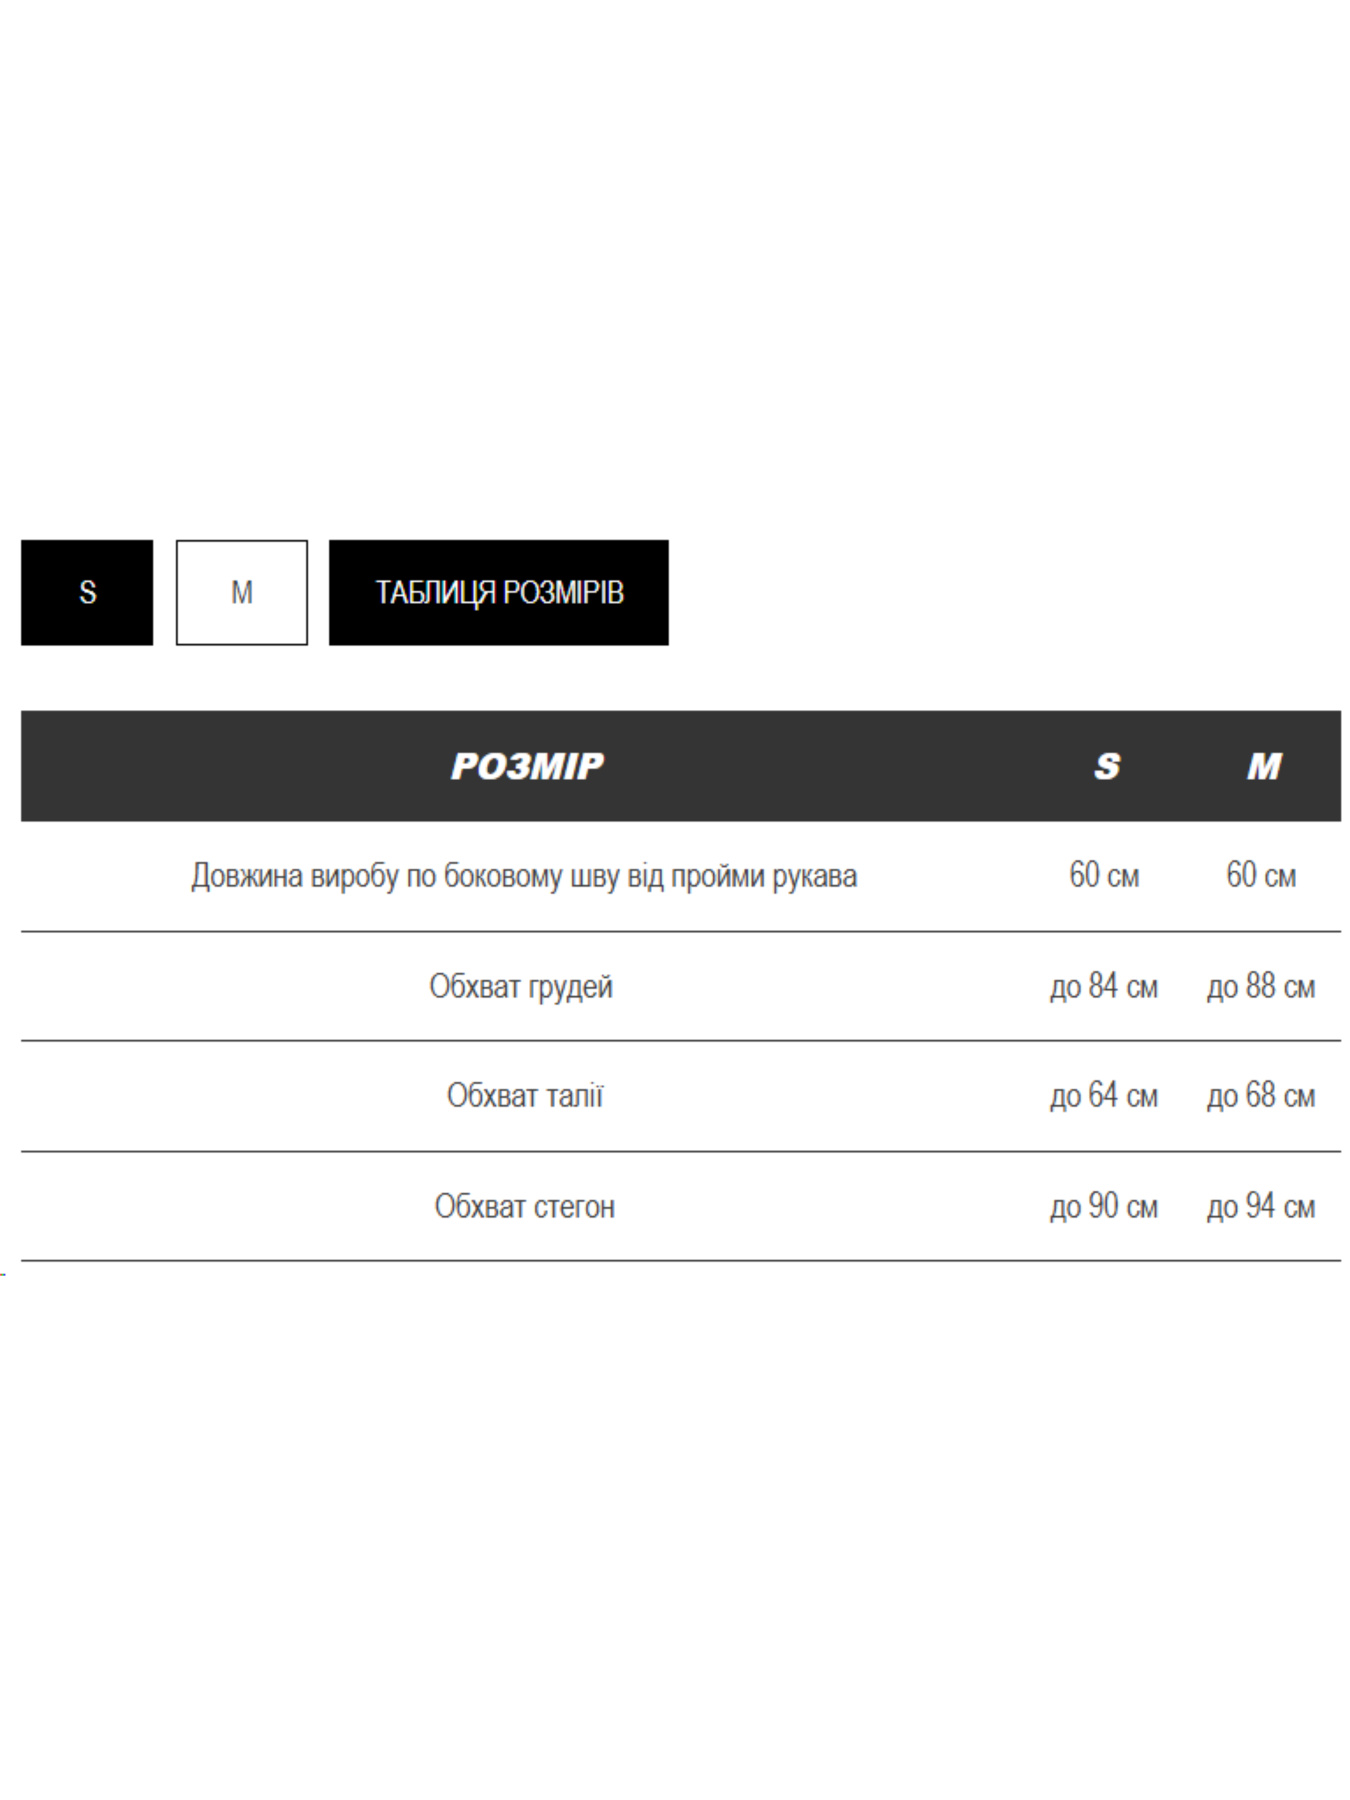Click the до 90 см hips value

[x=1104, y=1207]
